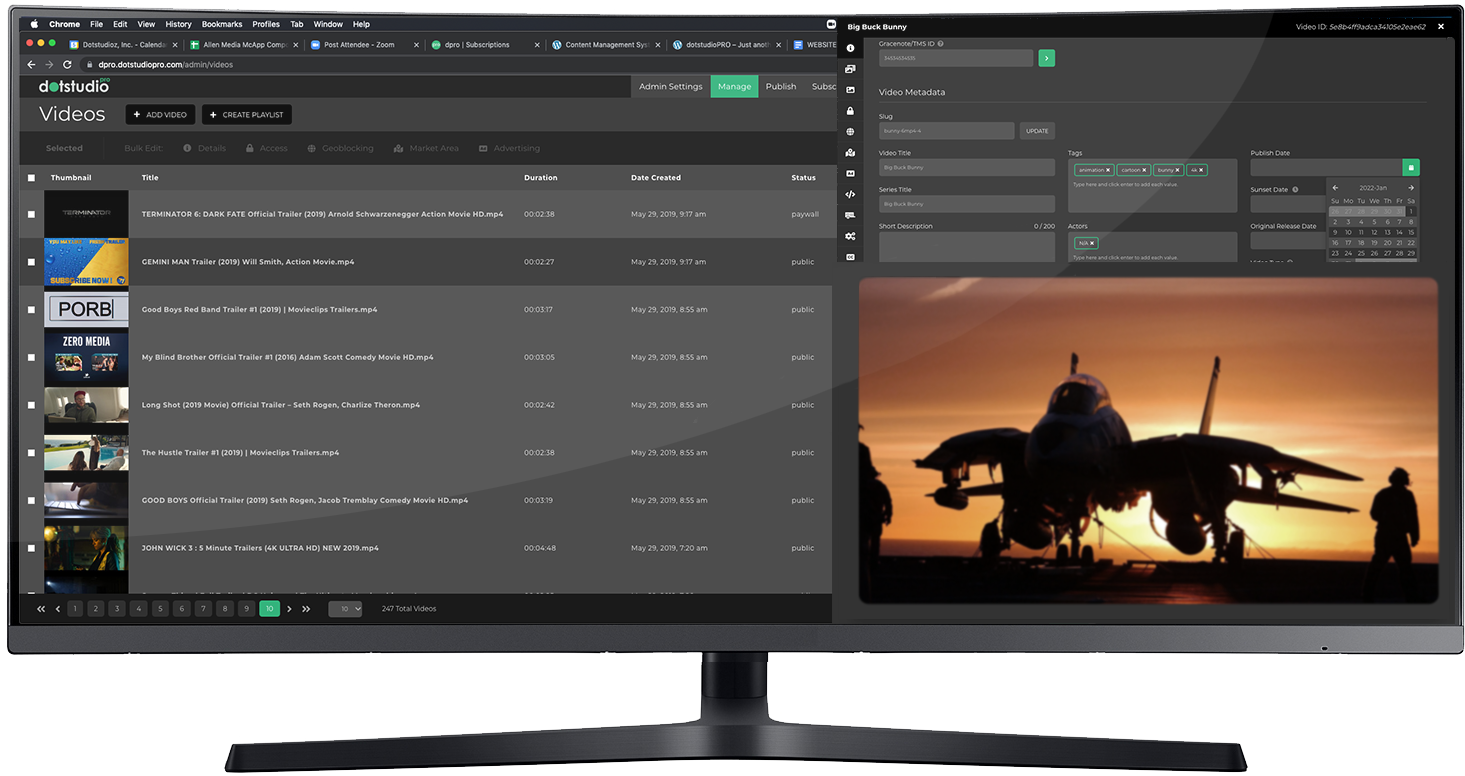Switch to the Publish tab
The height and width of the screenshot is (776, 1465).
click(781, 86)
